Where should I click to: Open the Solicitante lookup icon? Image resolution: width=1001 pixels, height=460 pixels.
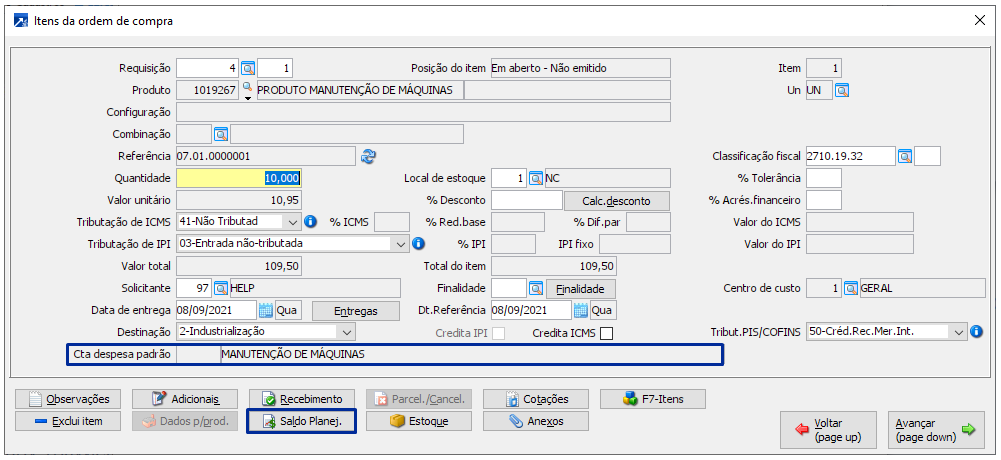pos(221,288)
